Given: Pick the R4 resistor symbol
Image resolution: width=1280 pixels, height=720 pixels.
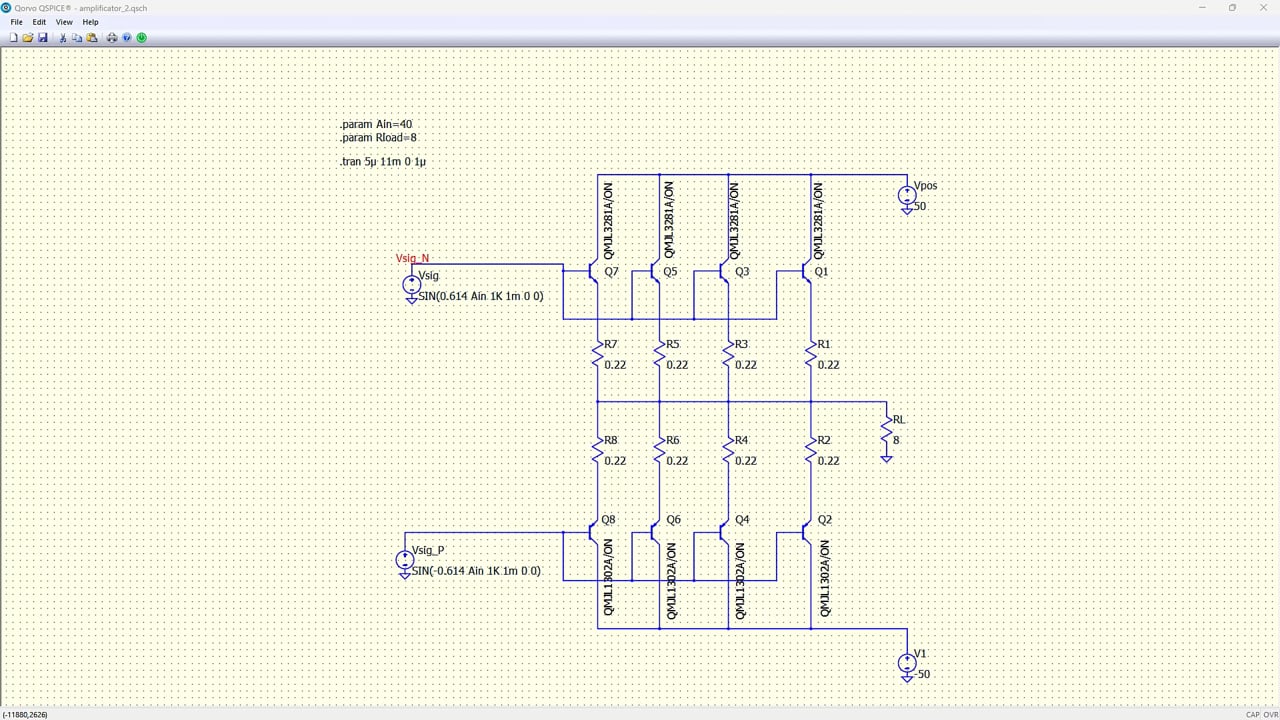Looking at the screenshot, I should pyautogui.click(x=729, y=450).
